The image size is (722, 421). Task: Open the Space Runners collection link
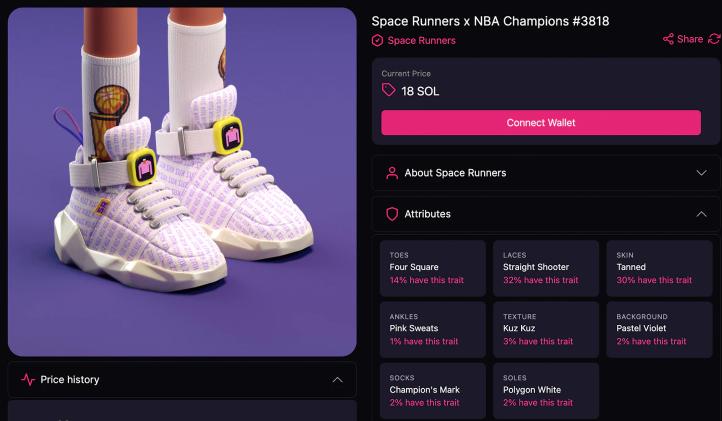point(421,41)
